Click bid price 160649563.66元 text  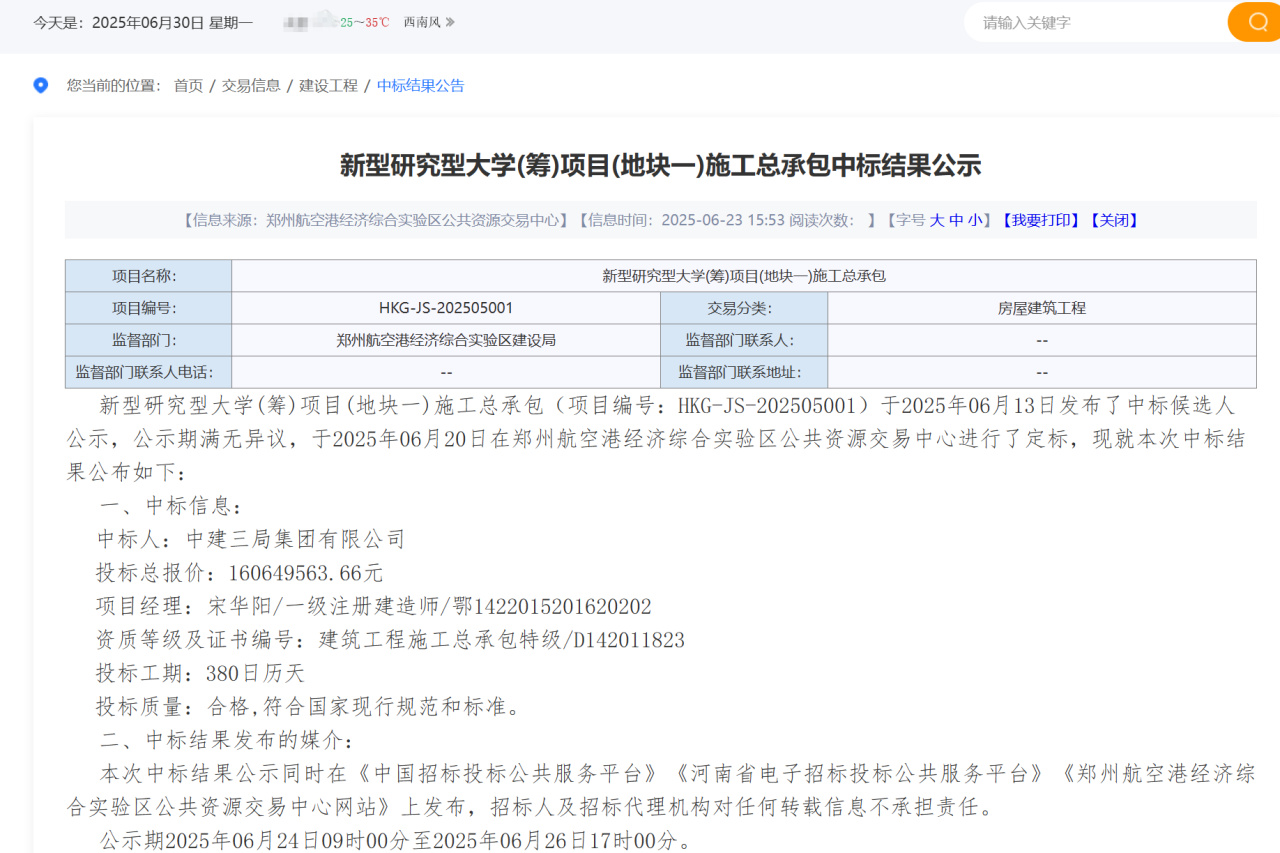click(306, 573)
